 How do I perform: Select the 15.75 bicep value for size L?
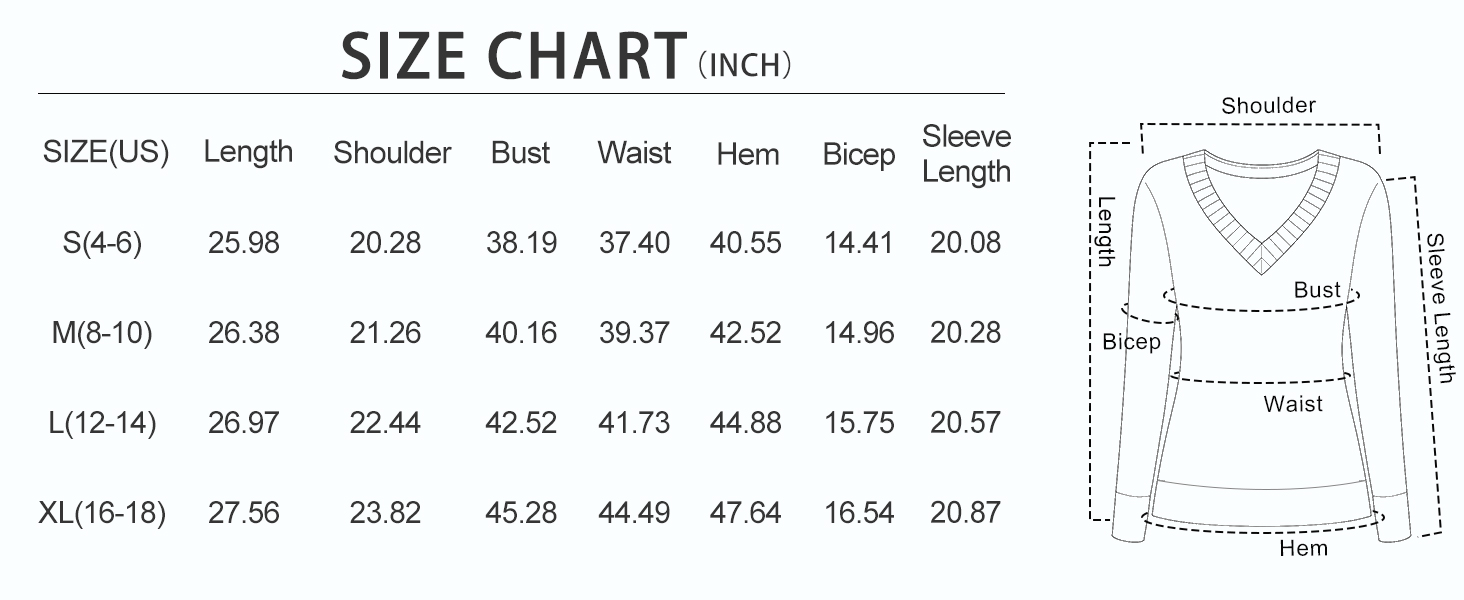point(859,423)
